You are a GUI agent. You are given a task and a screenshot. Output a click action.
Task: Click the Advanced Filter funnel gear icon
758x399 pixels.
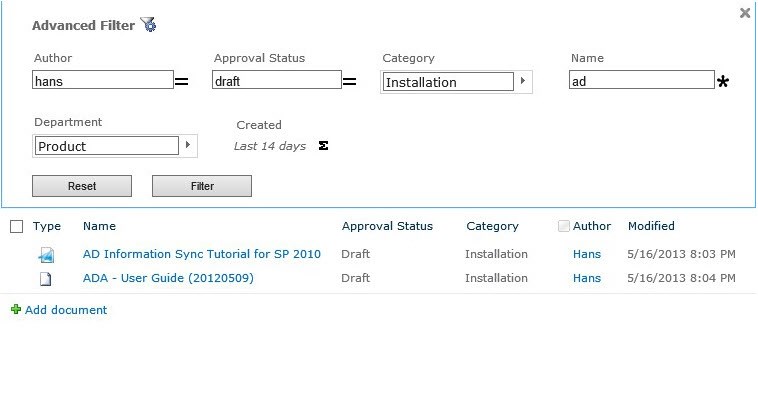pos(148,24)
